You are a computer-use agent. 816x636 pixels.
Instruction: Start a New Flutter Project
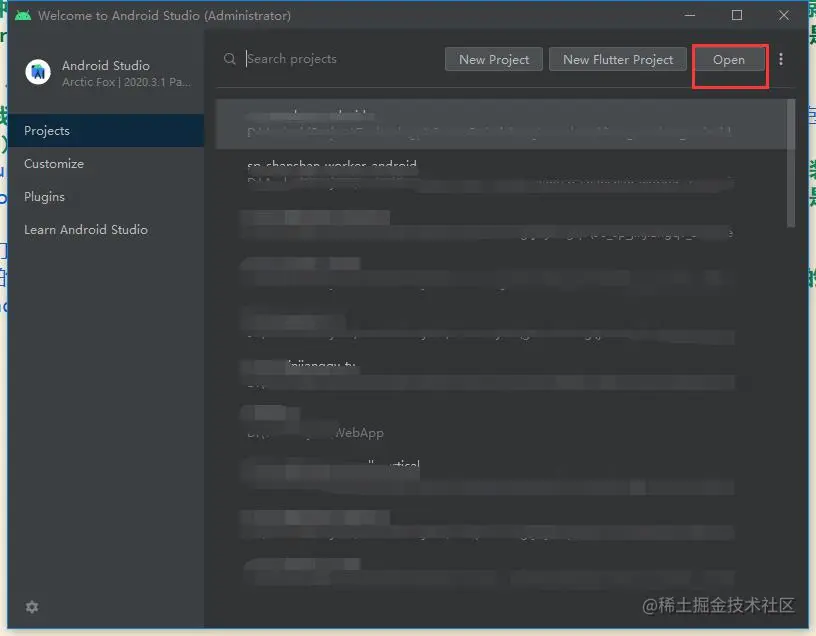[x=618, y=59]
